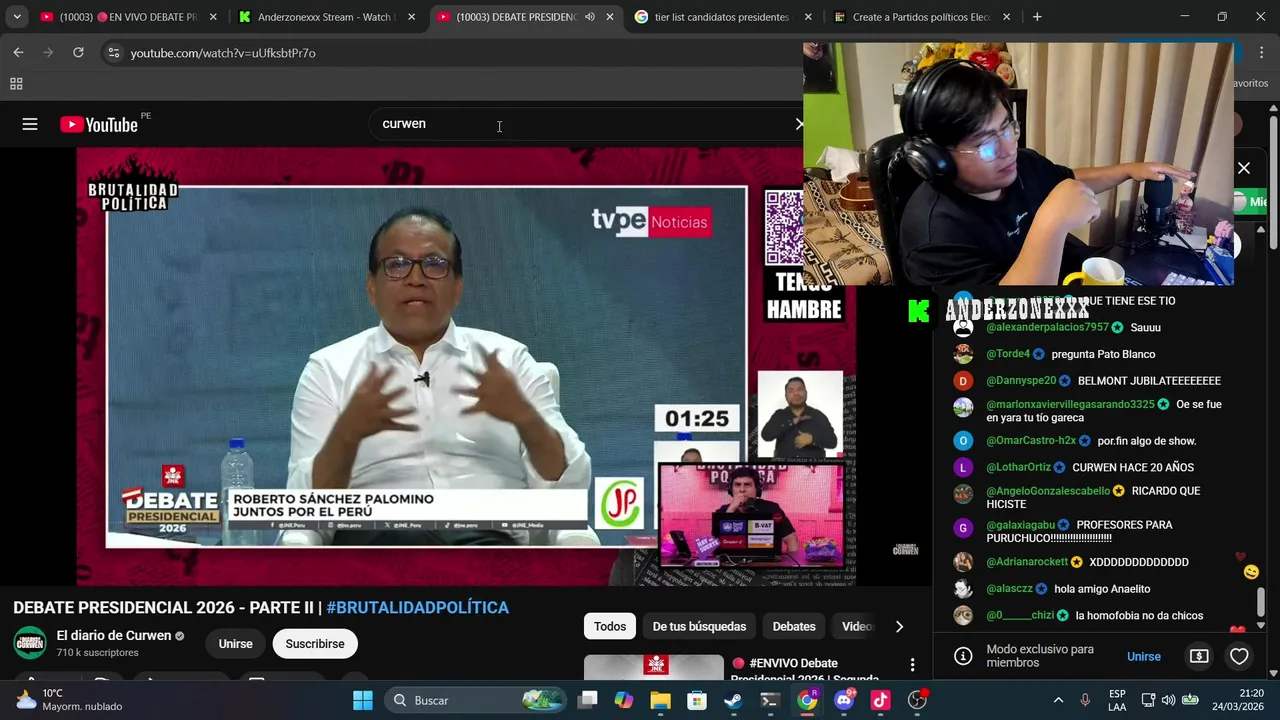Open the recommended #ENVIVO Debate thumbnail

(654, 668)
